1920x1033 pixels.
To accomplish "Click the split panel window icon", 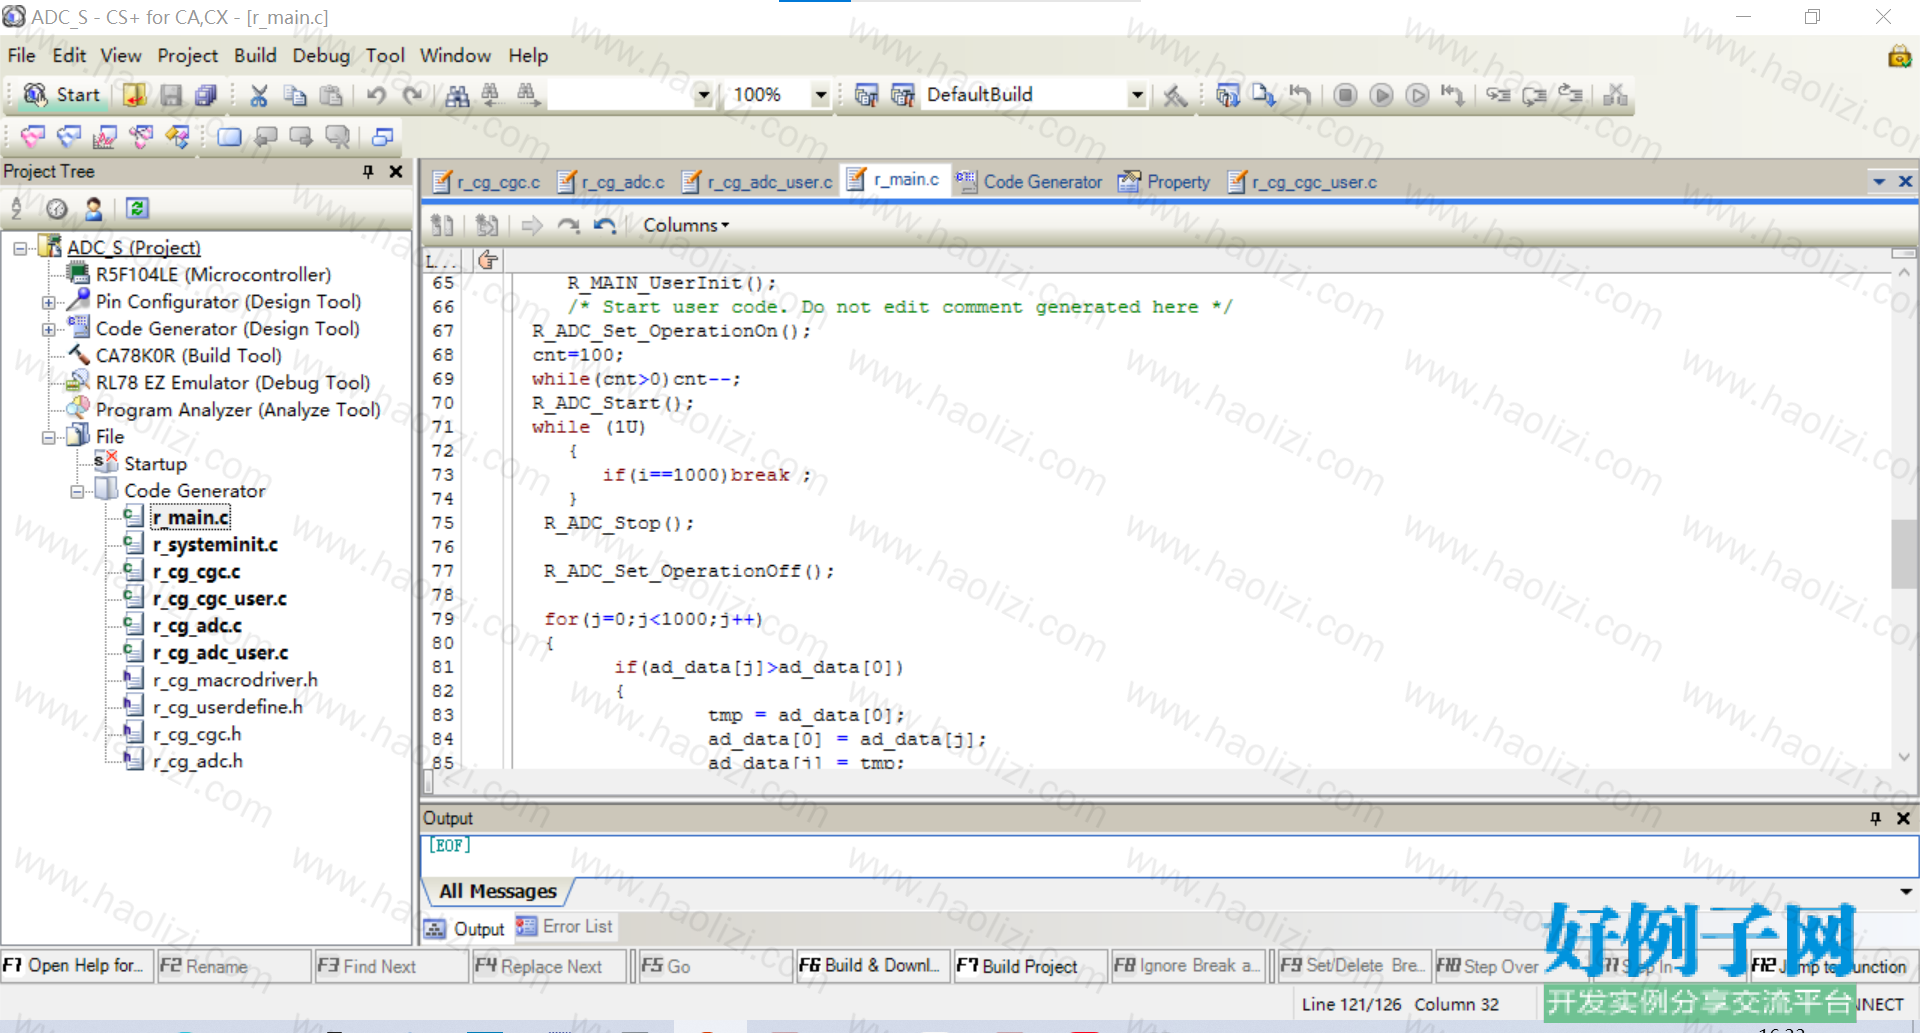I will (x=229, y=137).
